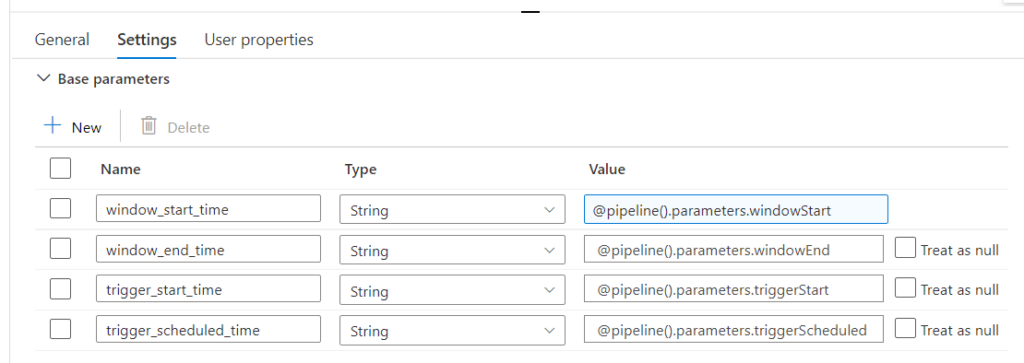Open the User properties tab
Viewport: 1024px width, 363px height.
tap(259, 40)
